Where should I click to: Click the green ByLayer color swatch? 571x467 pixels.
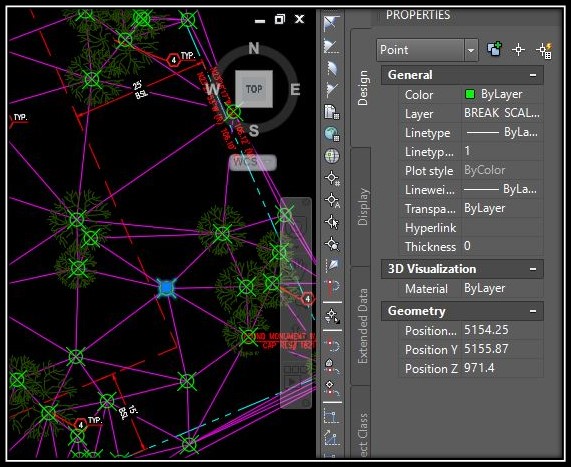(470, 94)
